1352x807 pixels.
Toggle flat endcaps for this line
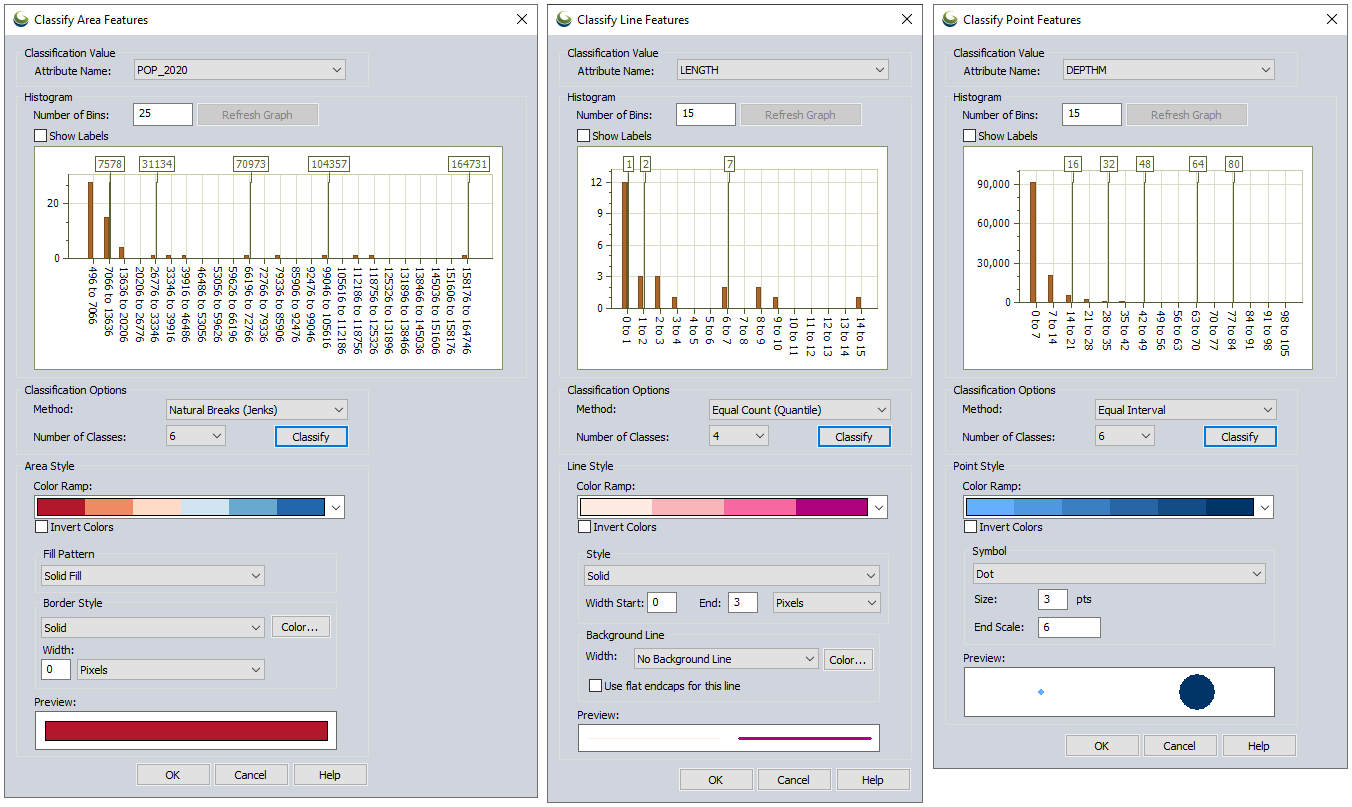[x=596, y=686]
